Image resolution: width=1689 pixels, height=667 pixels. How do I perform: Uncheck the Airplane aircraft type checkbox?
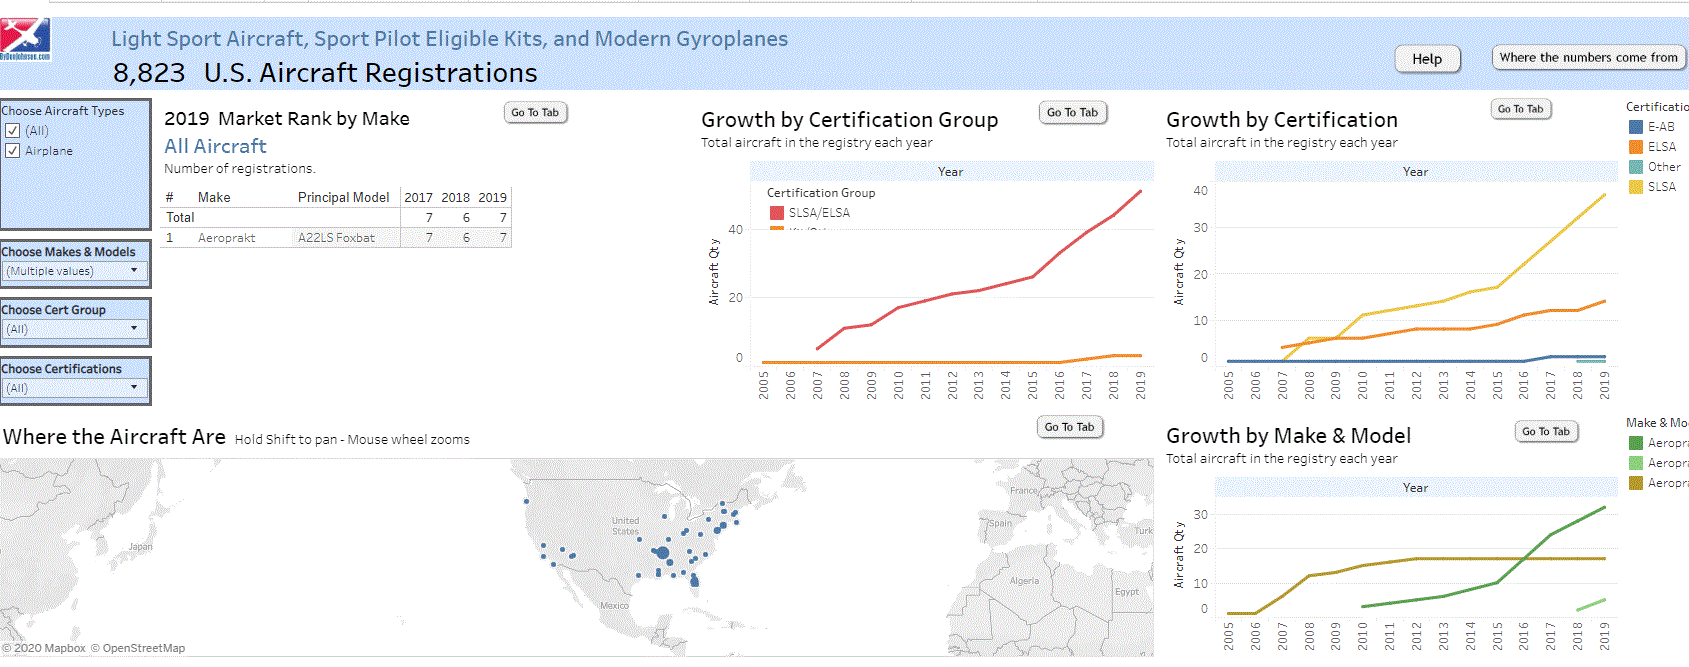tap(13, 151)
